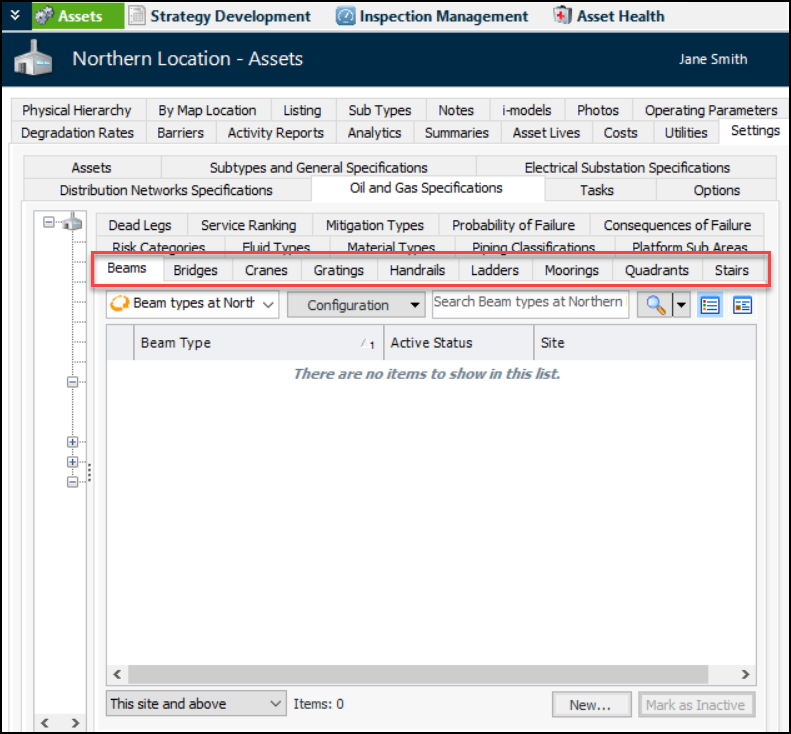
Task: Open the Summaries tab
Action: click(x=457, y=133)
